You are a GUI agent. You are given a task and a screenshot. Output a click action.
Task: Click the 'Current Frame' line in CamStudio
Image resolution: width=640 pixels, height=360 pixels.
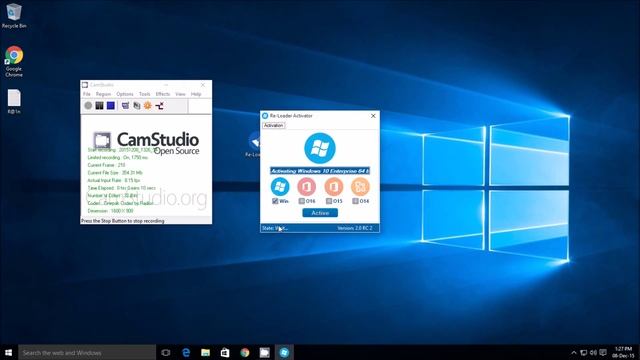[x=107, y=165]
